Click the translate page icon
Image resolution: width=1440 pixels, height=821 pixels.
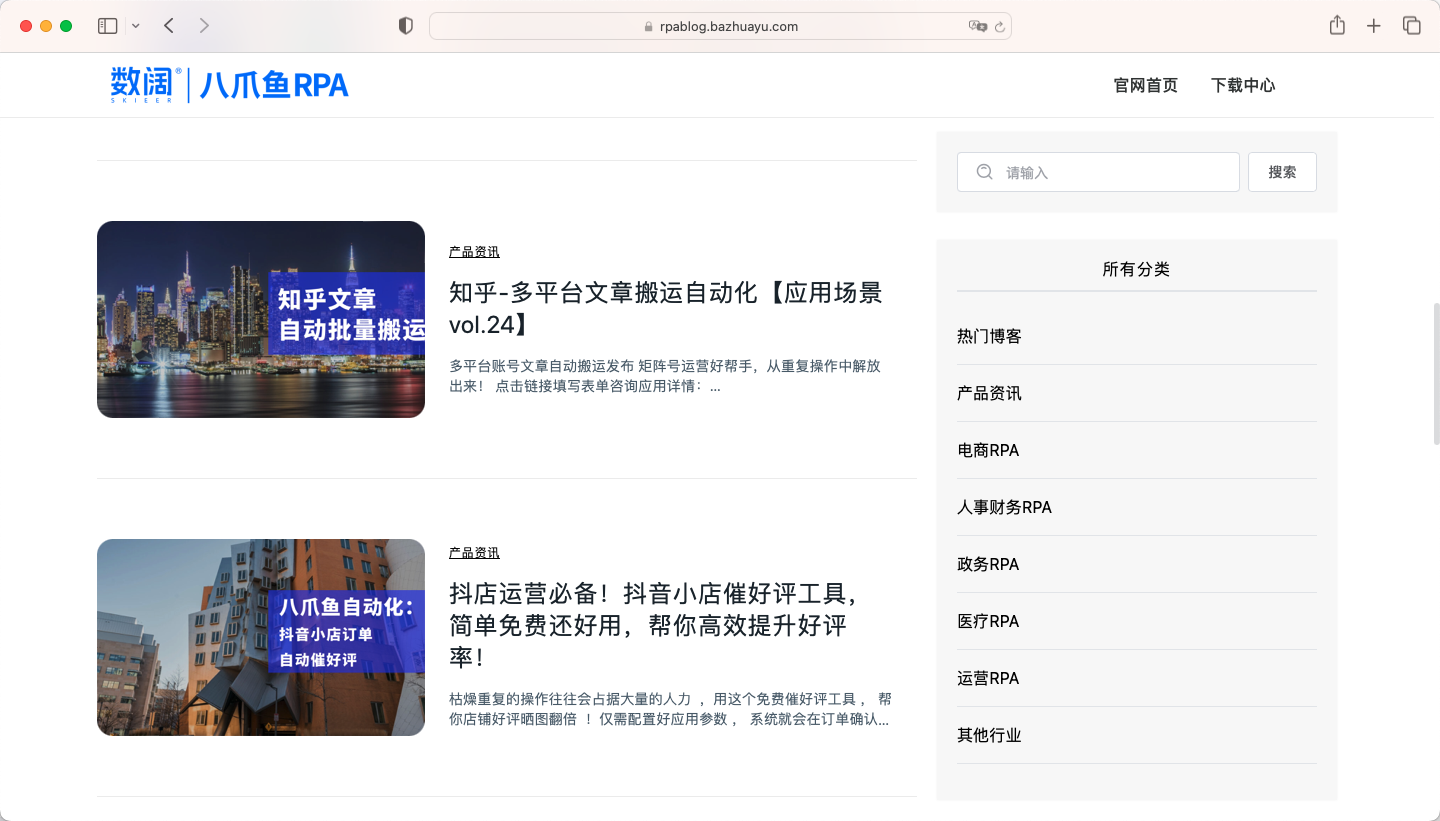point(977,26)
